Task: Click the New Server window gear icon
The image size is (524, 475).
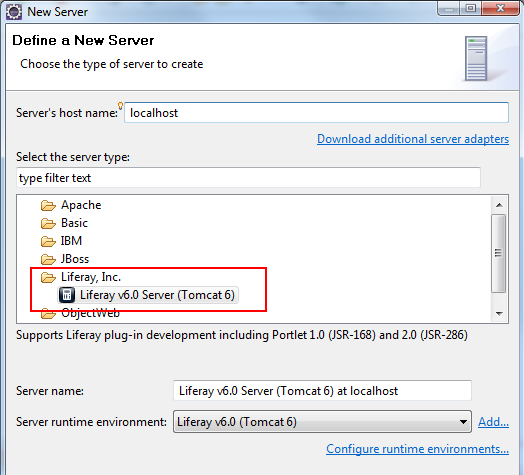Action: coord(14,12)
